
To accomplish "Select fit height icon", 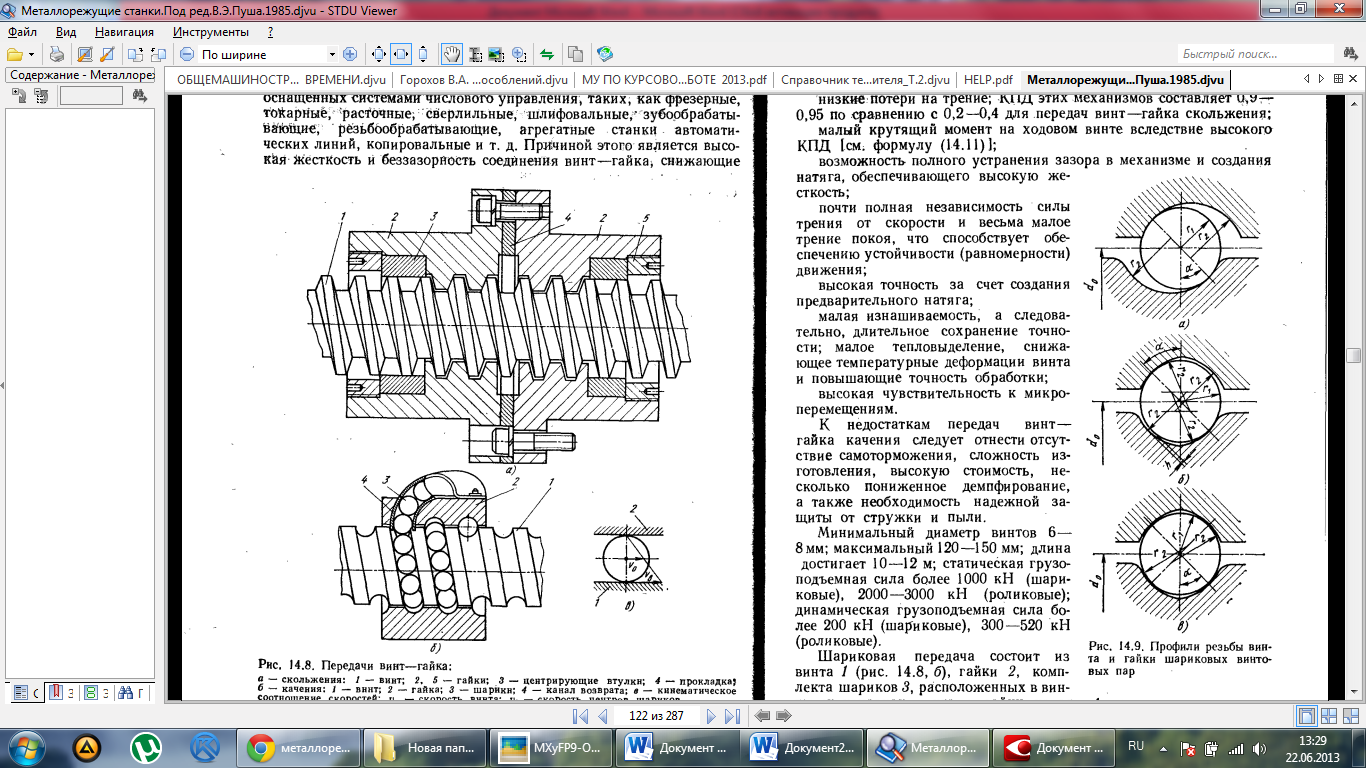I will point(423,54).
